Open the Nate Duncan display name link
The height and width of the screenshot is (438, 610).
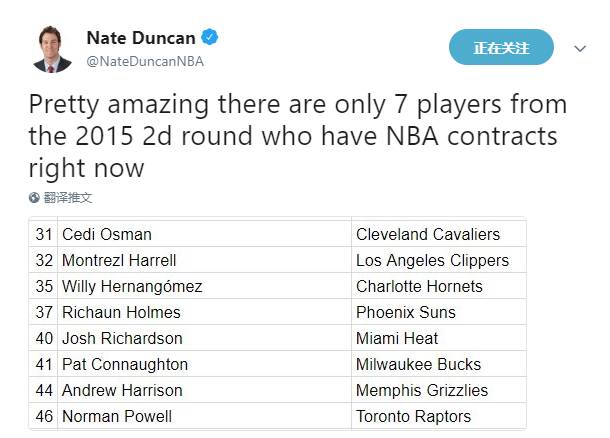click(142, 38)
